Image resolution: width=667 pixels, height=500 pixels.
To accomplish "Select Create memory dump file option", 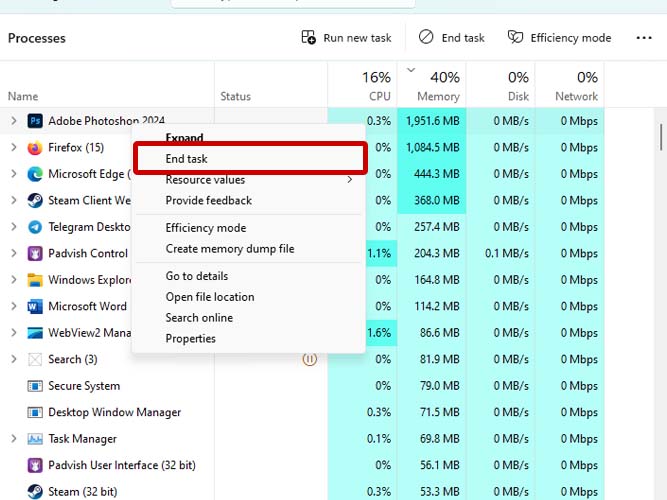I will [x=230, y=249].
